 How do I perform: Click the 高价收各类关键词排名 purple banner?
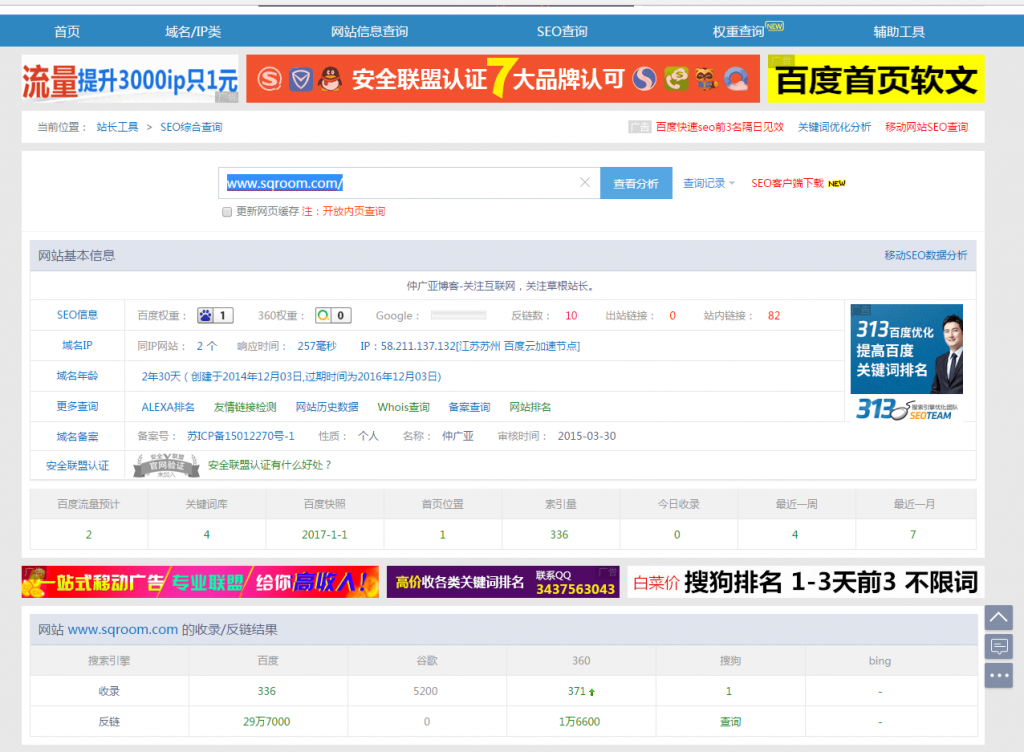coord(503,582)
